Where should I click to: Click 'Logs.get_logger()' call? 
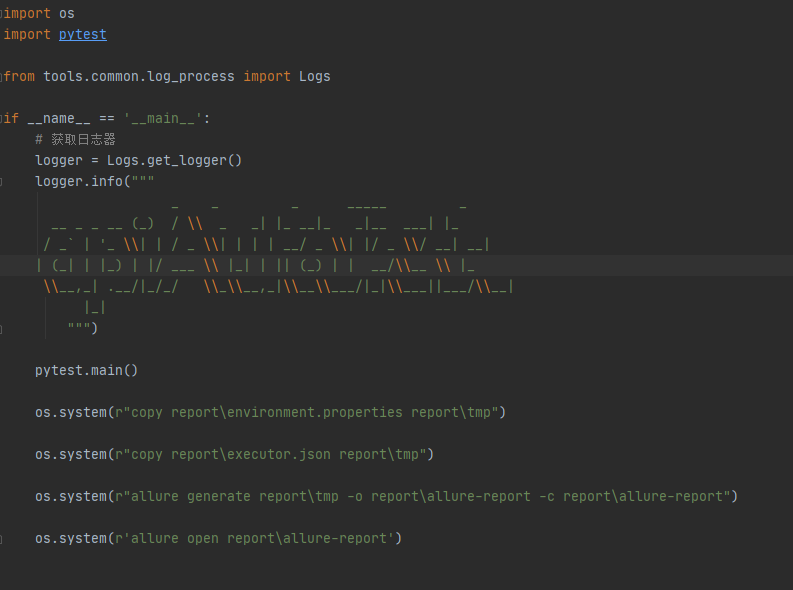(x=174, y=160)
